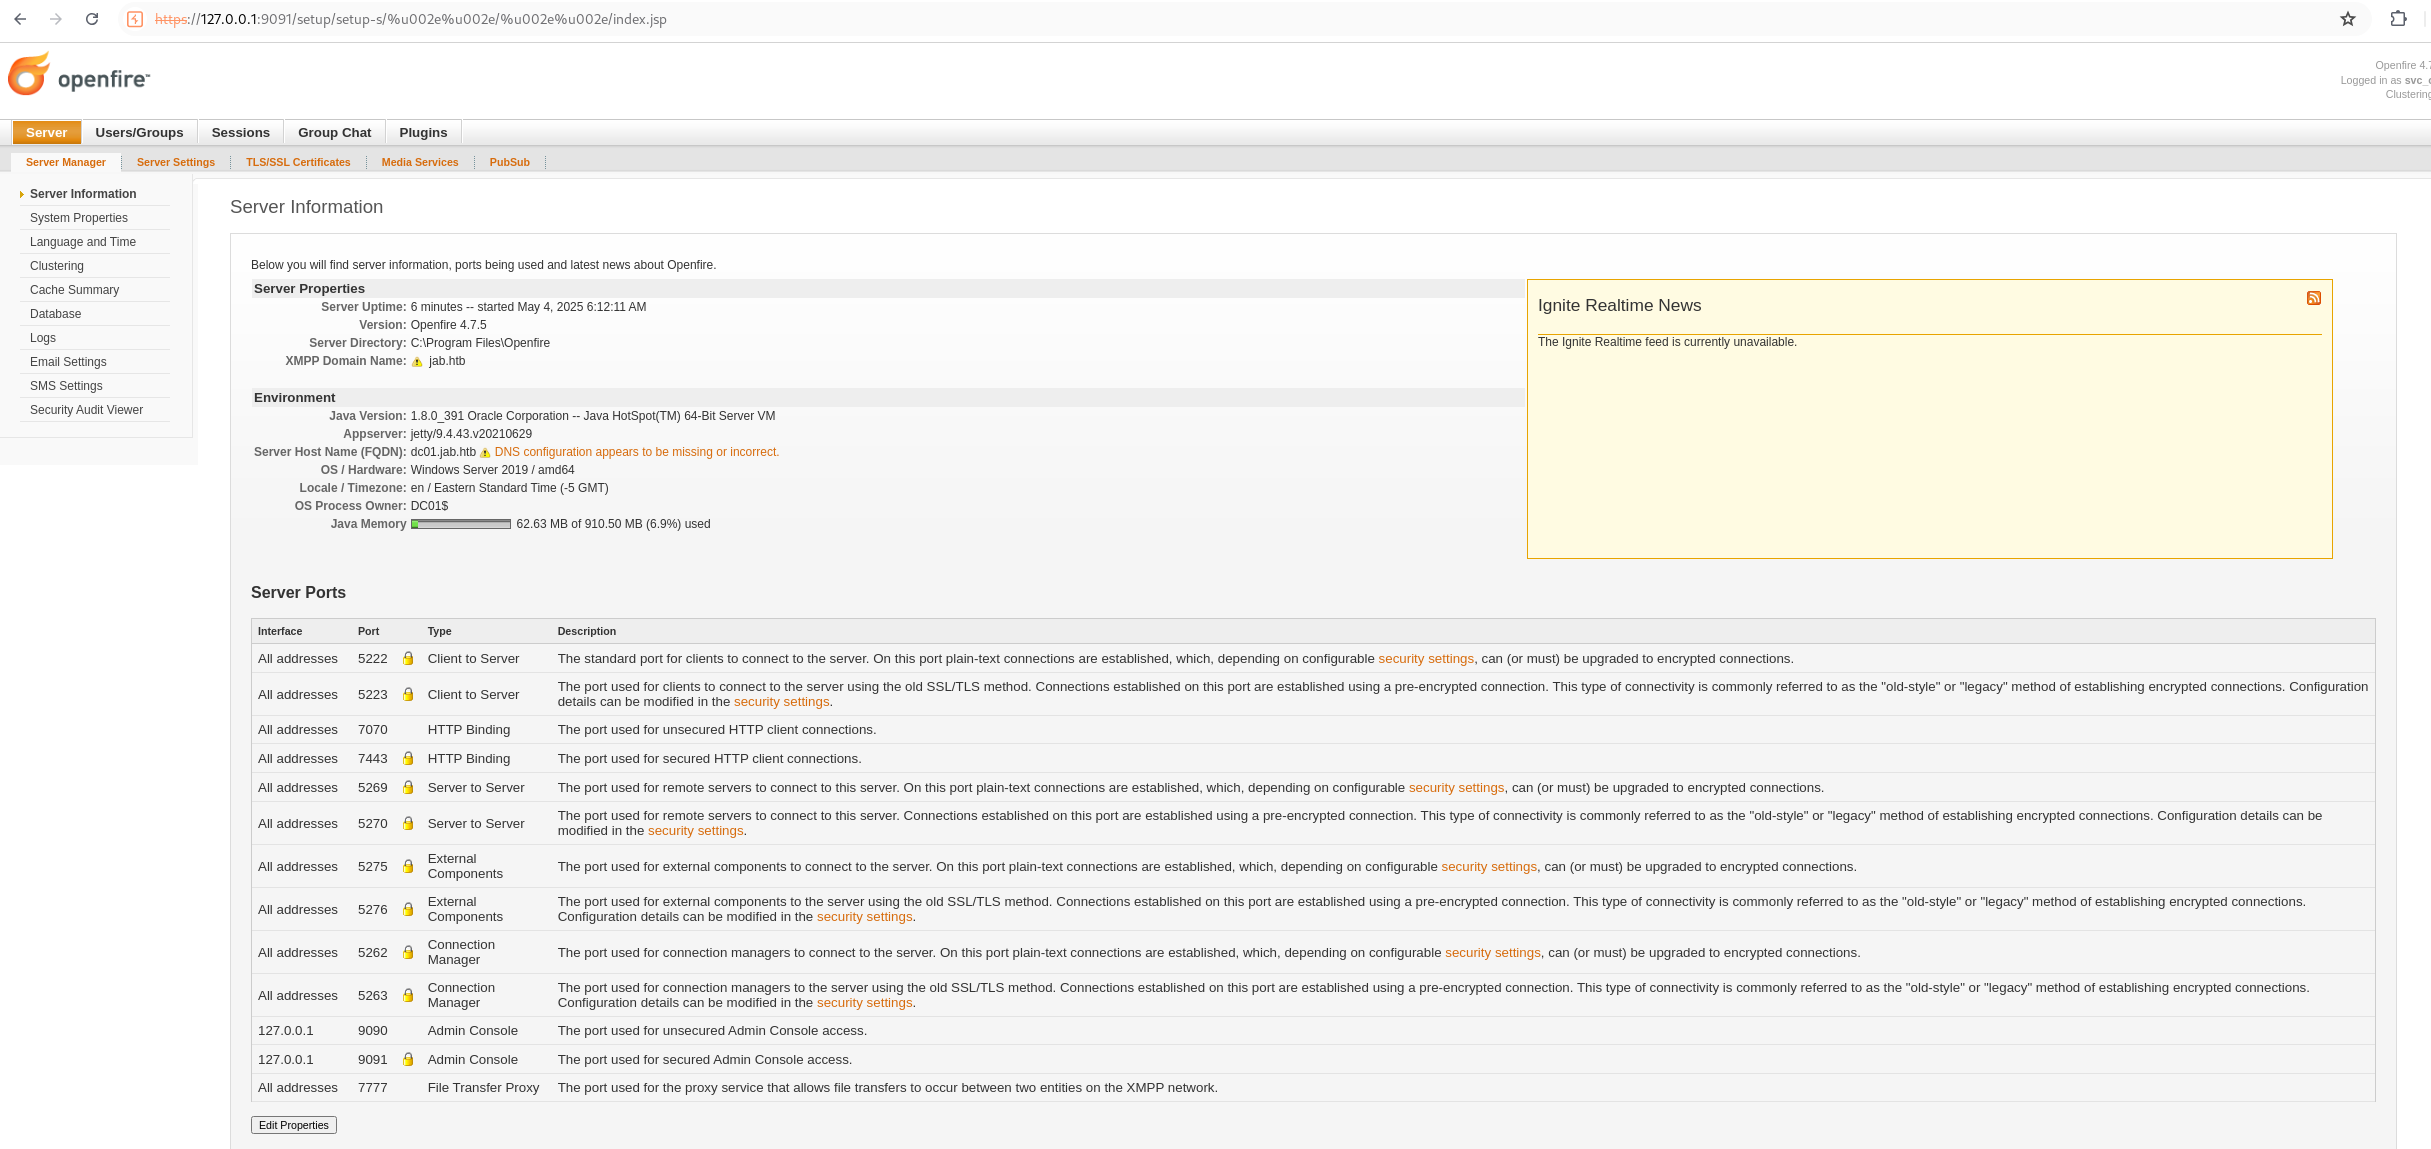2431x1149 pixels.
Task: Open security settings link in port 5269 row
Action: [1456, 788]
